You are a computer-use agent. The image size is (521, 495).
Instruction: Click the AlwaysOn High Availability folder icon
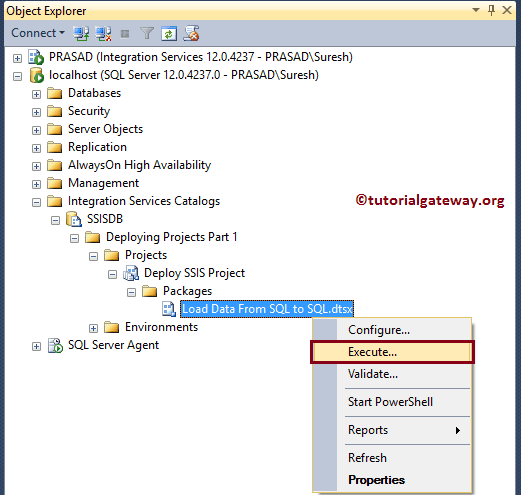click(55, 165)
